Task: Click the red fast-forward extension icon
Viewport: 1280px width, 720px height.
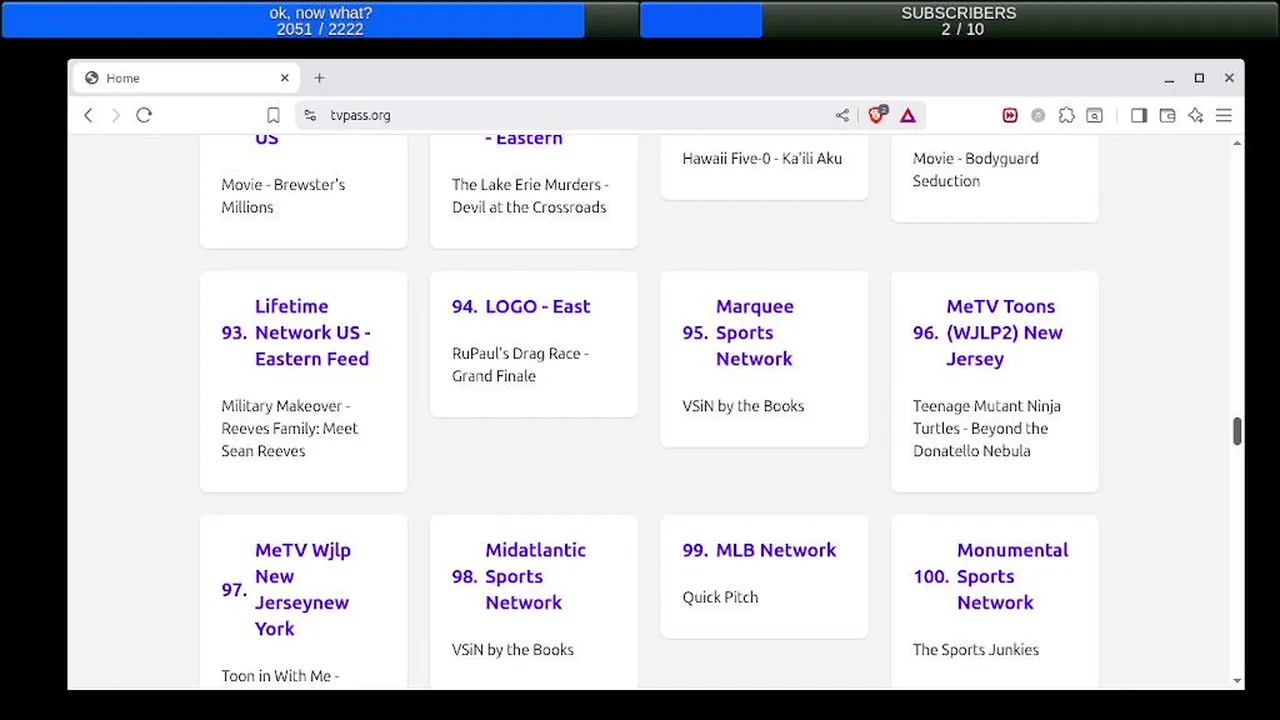Action: tap(1010, 115)
